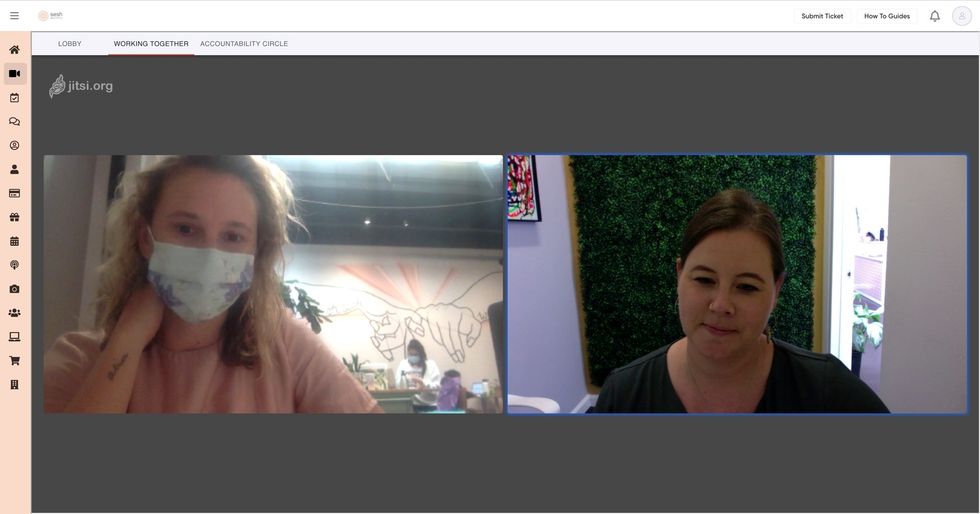Select the Working Together tab

(x=151, y=44)
